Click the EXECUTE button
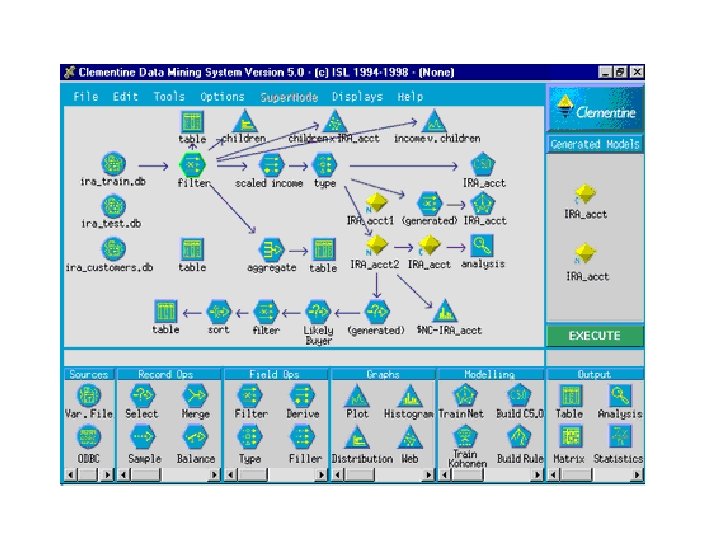Viewport: 720px width, 540px height. (x=595, y=336)
